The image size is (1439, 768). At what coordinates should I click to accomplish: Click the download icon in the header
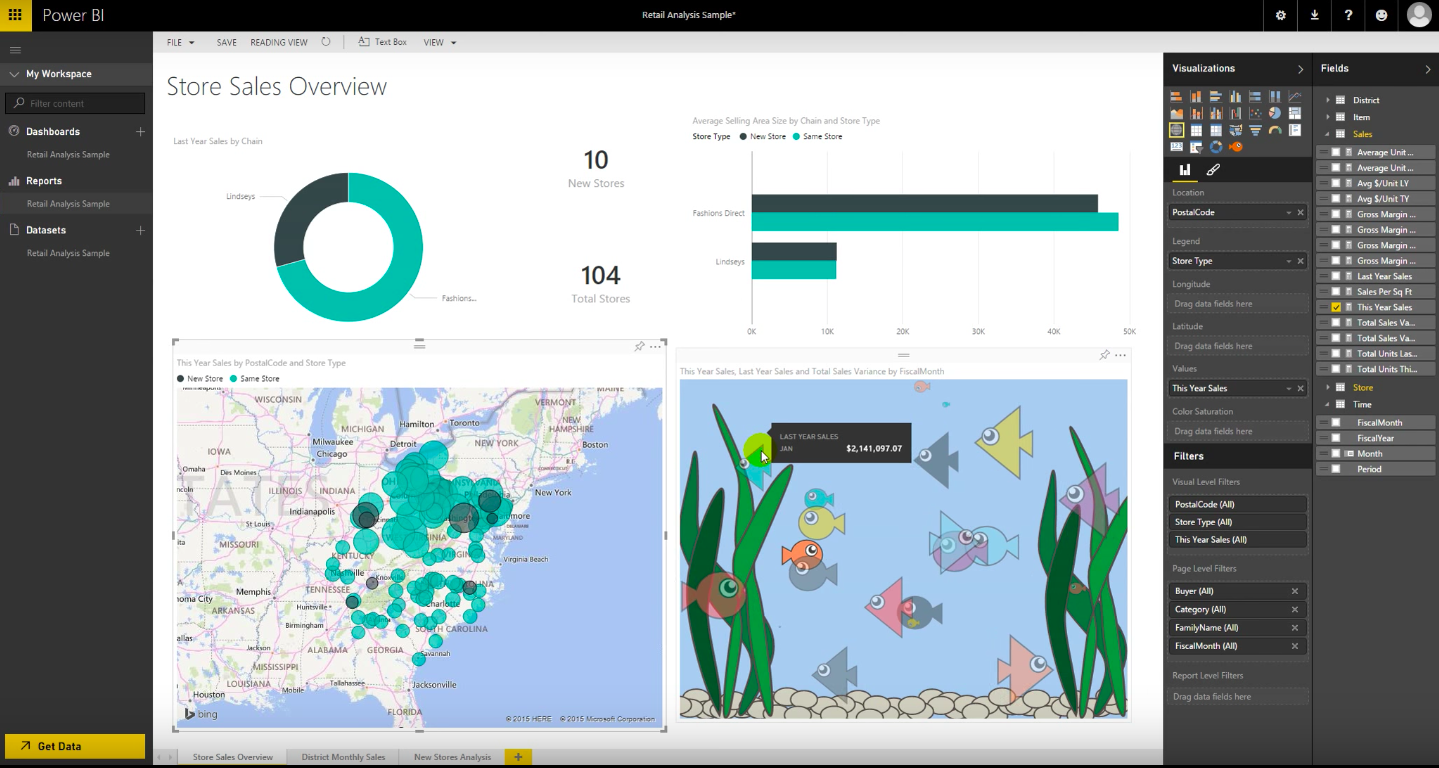1314,15
